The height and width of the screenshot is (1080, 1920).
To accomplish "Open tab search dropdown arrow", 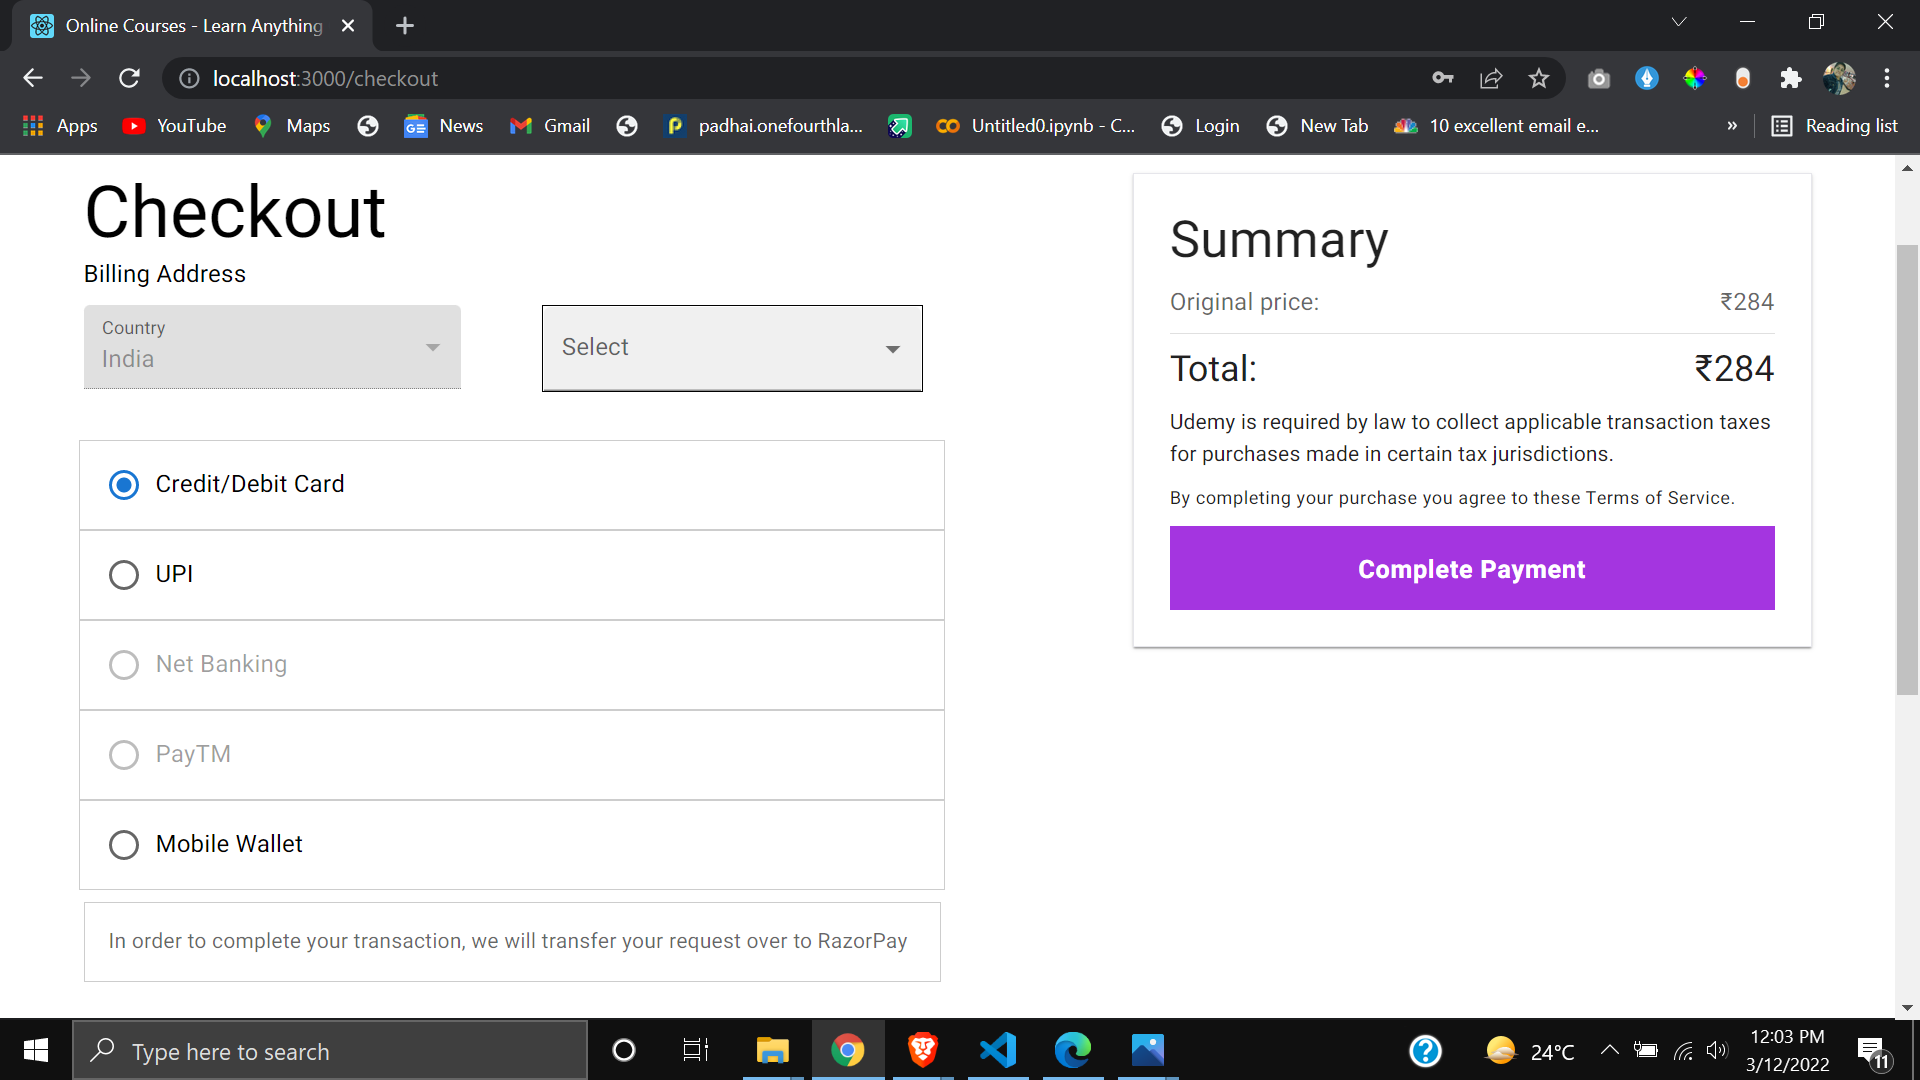I will (1679, 22).
